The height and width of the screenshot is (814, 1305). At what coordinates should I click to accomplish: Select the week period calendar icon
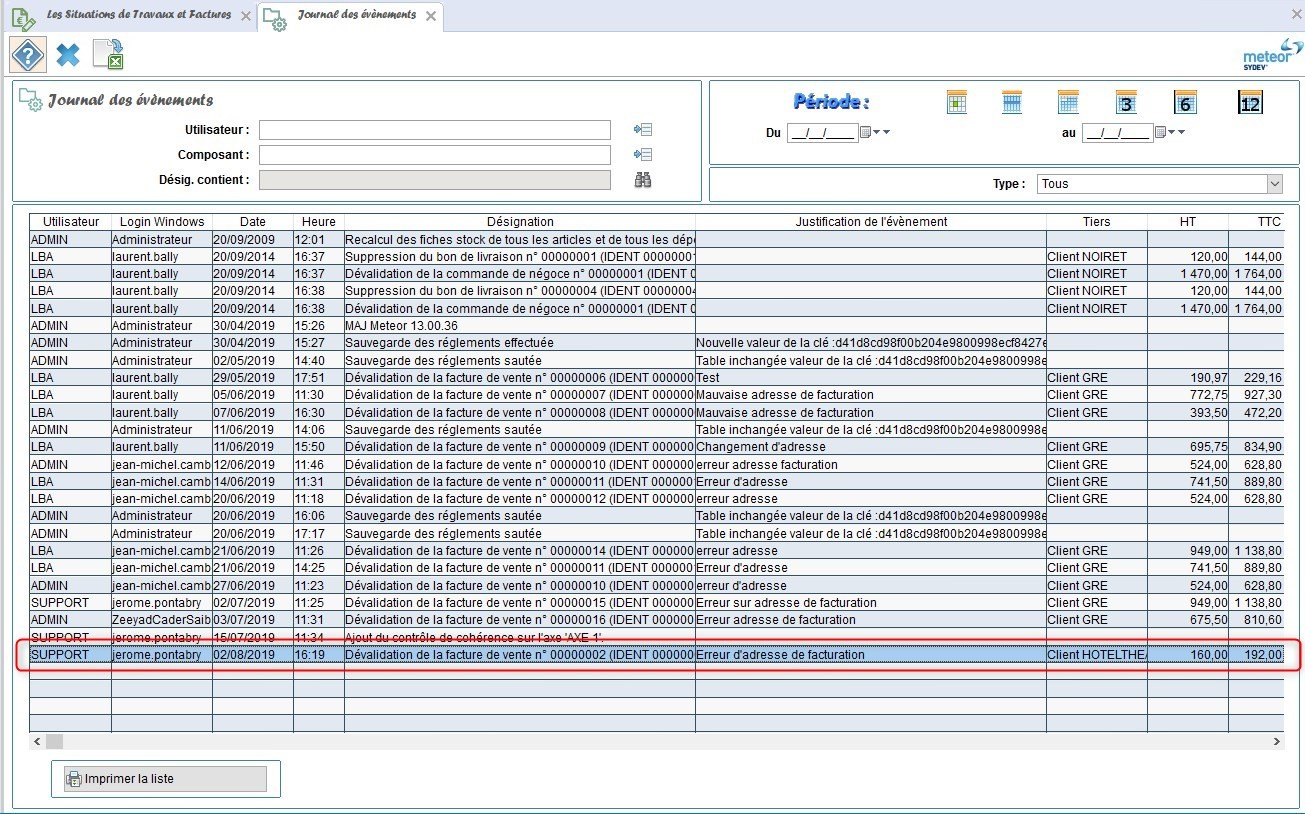pyautogui.click(x=1012, y=102)
